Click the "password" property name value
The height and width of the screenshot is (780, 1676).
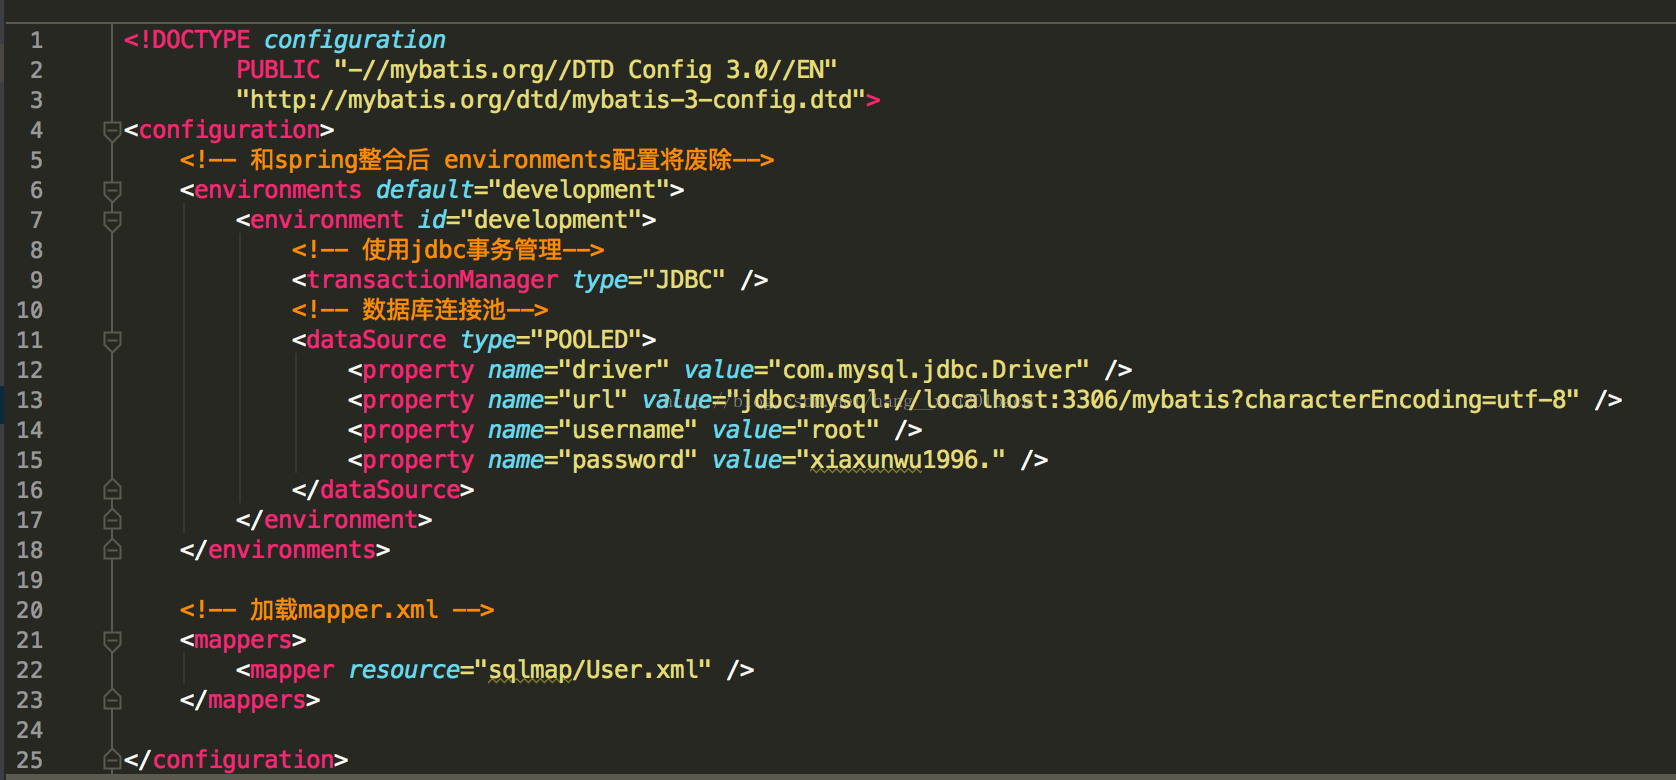tap(628, 460)
